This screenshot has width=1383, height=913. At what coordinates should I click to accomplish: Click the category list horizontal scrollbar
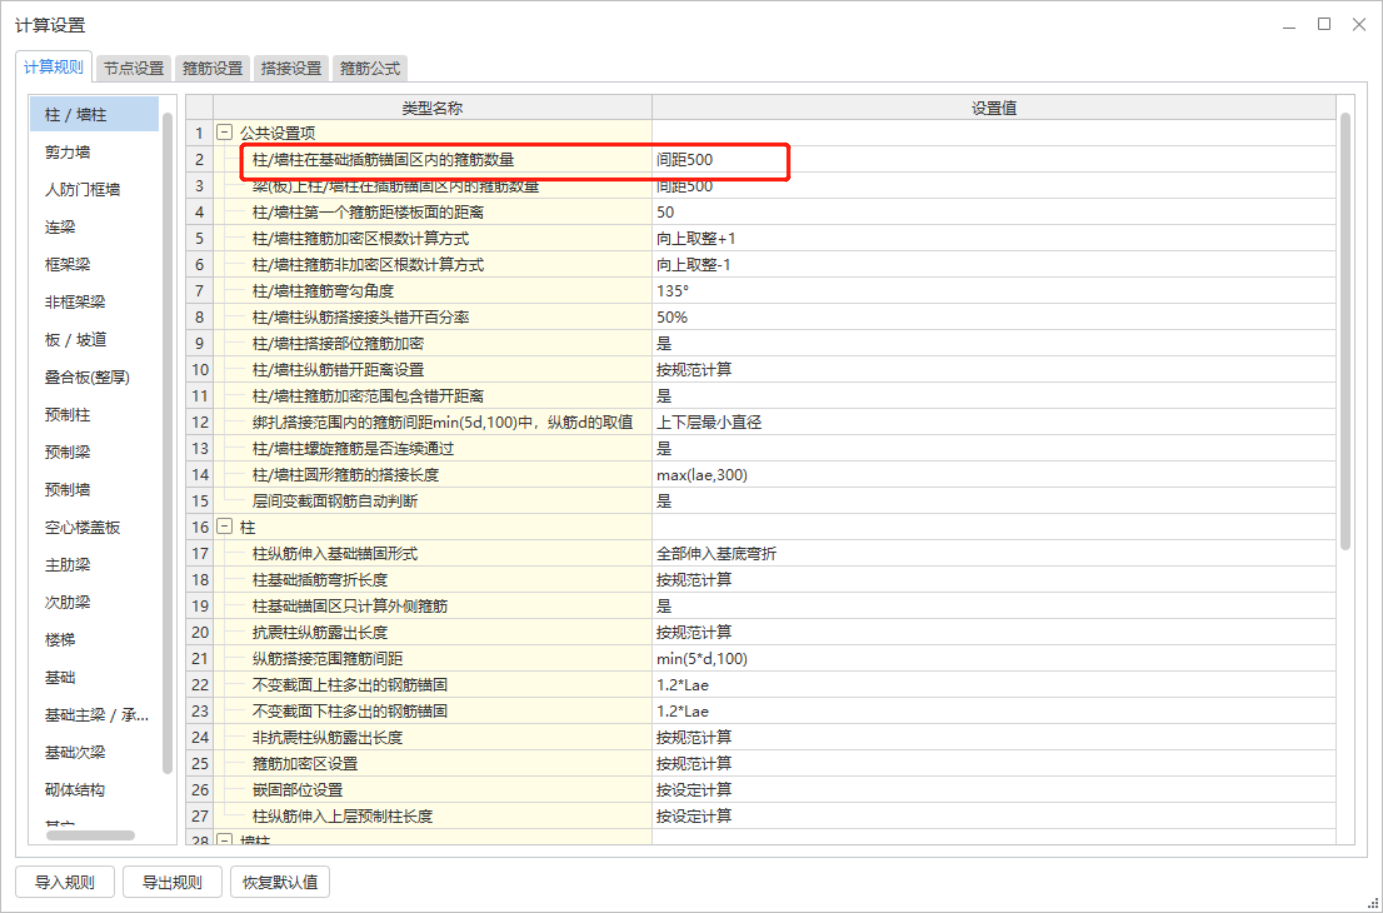click(90, 835)
